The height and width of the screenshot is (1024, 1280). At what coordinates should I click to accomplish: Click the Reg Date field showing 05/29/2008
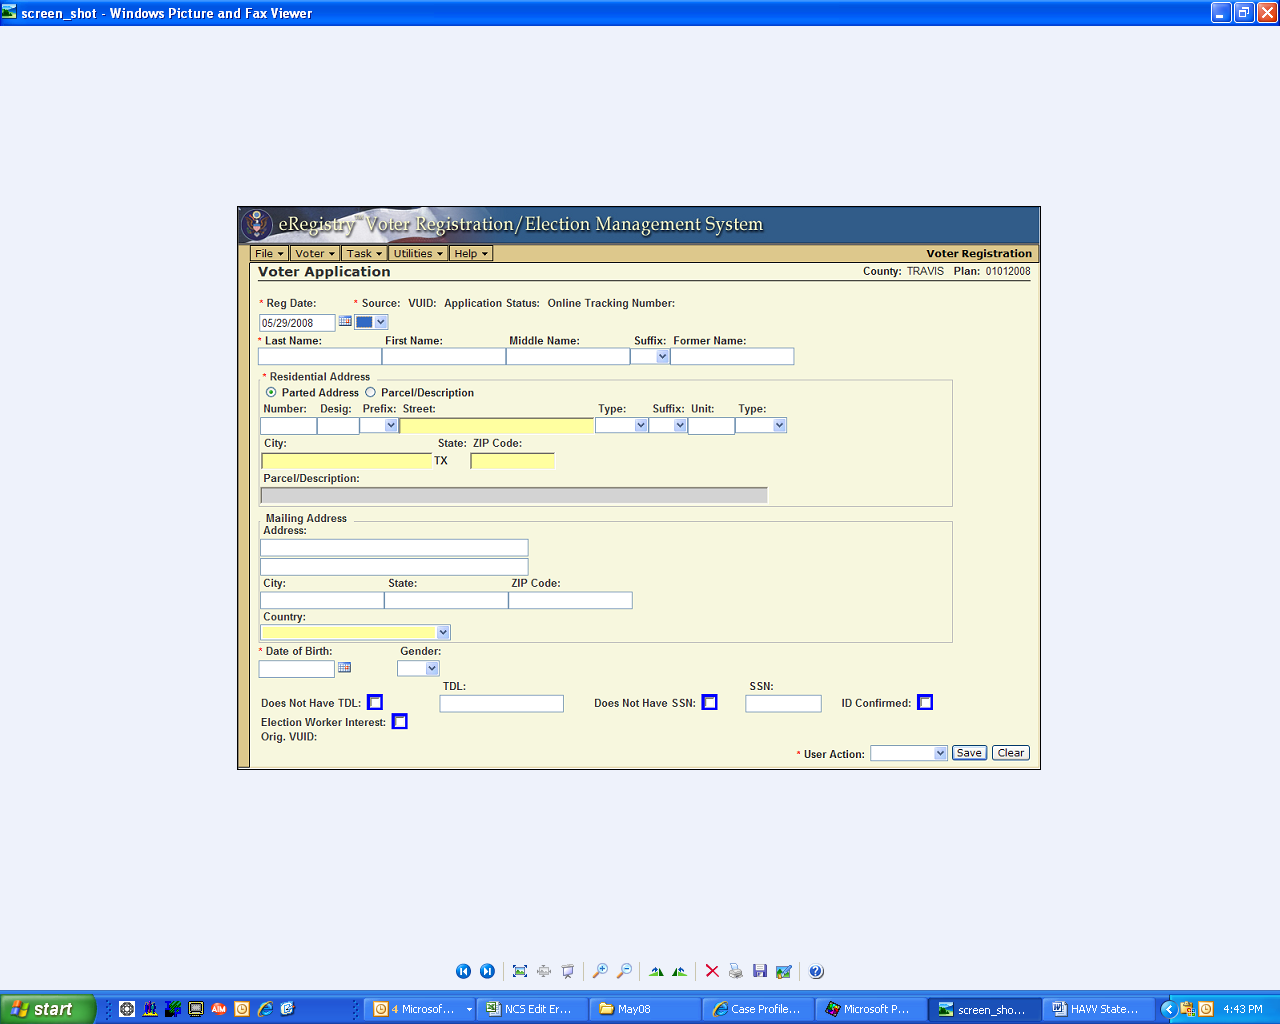(x=297, y=323)
